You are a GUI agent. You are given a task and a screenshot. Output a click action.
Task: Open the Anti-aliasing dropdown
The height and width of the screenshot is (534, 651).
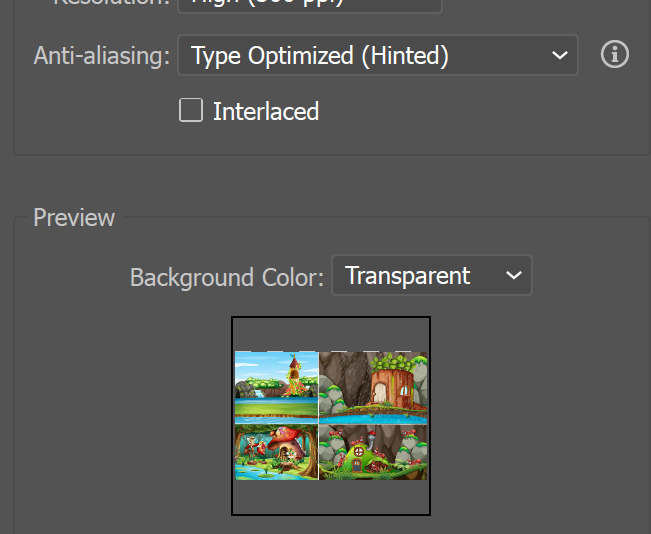point(377,56)
